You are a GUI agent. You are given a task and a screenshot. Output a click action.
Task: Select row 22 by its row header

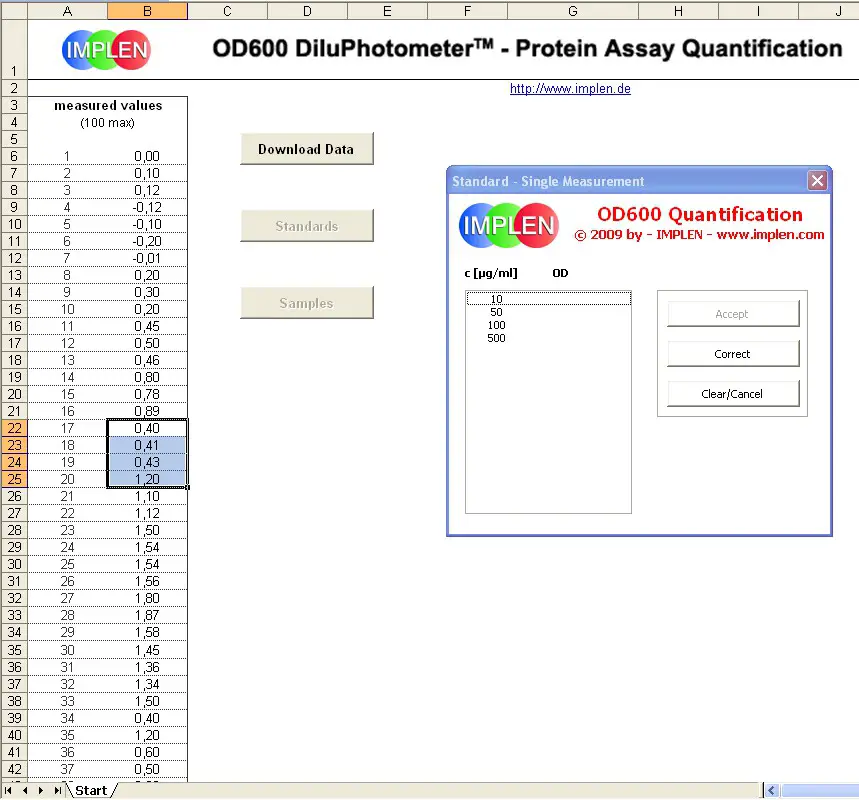13,428
